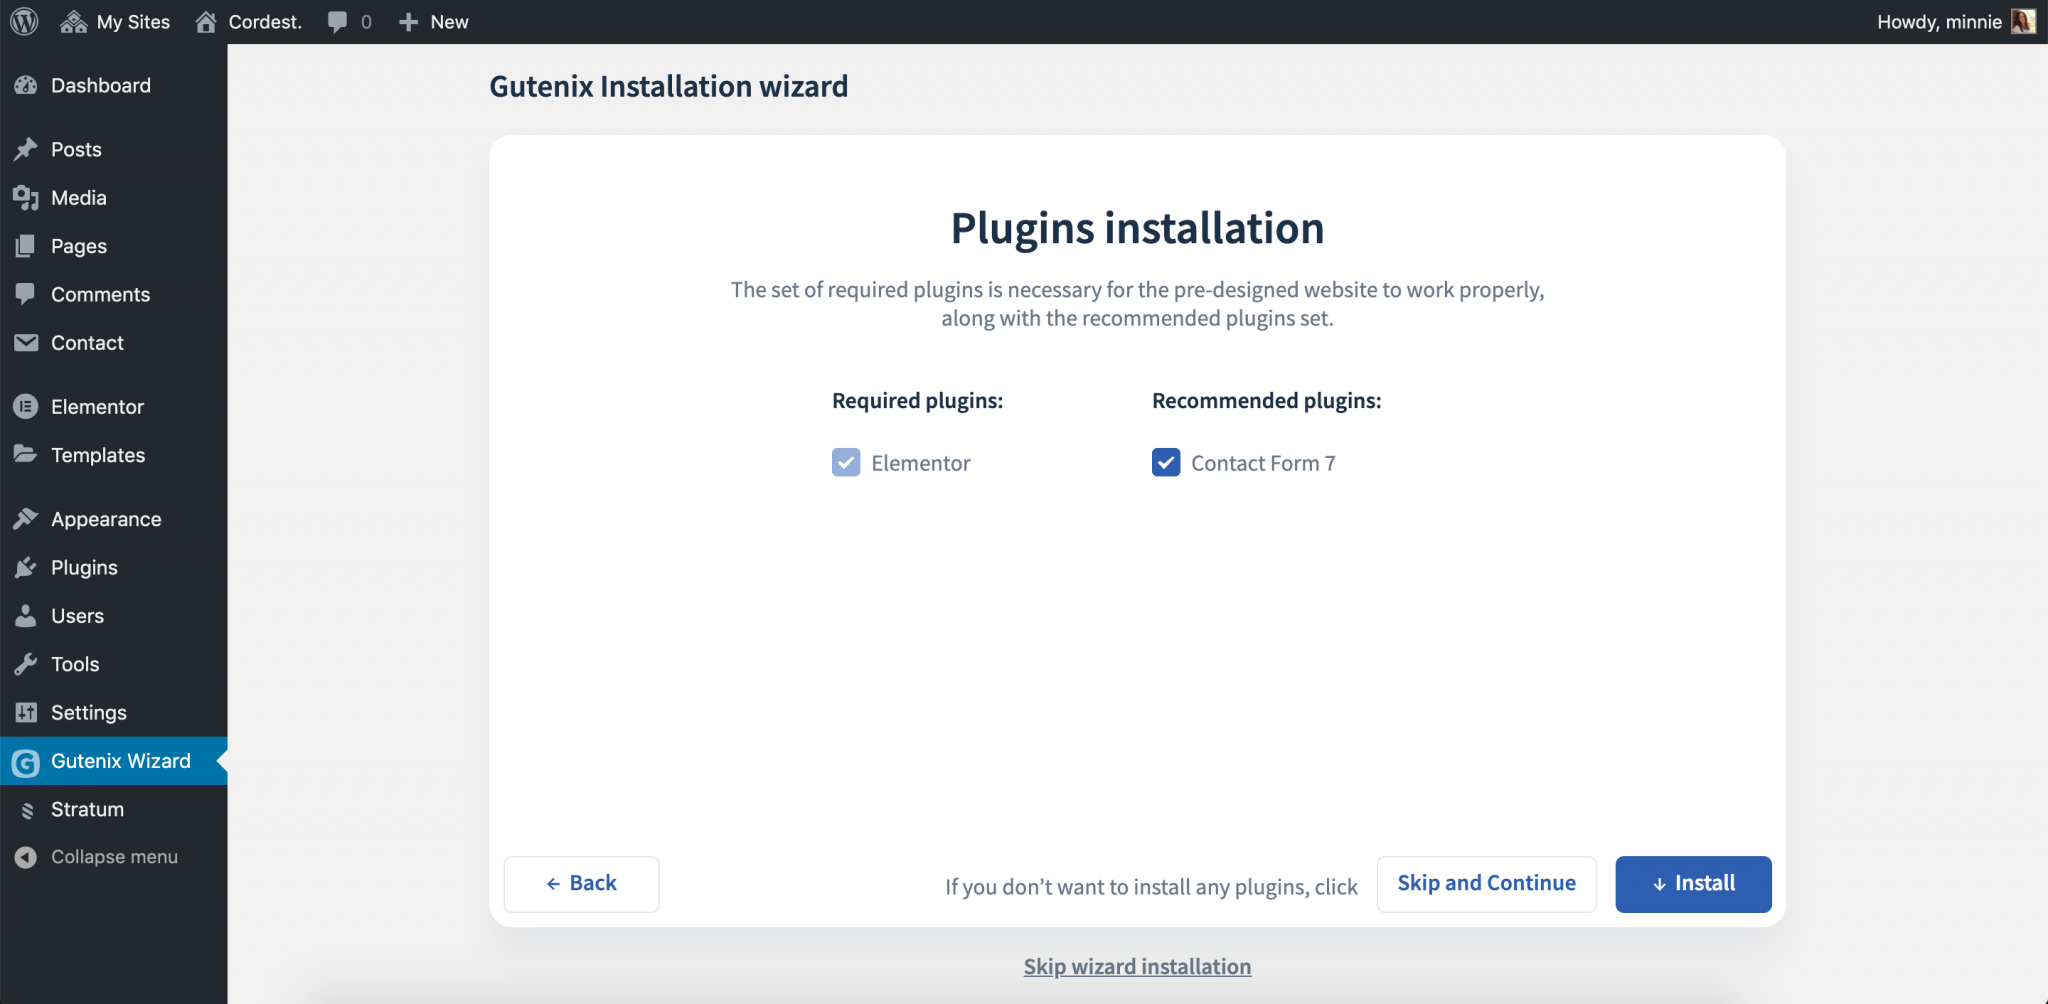Open My Sites network icon
The image size is (2048, 1004).
pos(73,22)
